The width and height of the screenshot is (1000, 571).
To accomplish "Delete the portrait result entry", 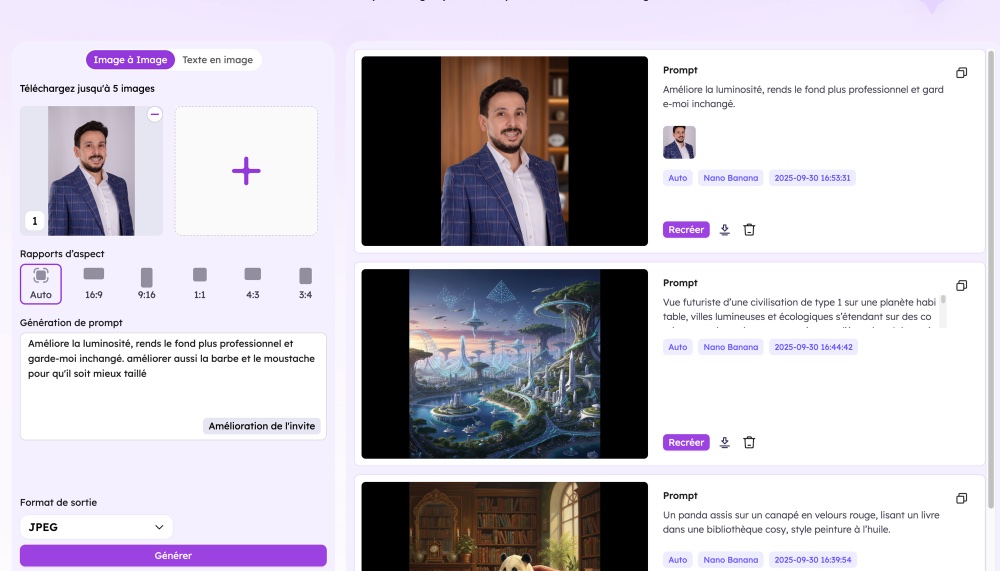I will click(749, 230).
